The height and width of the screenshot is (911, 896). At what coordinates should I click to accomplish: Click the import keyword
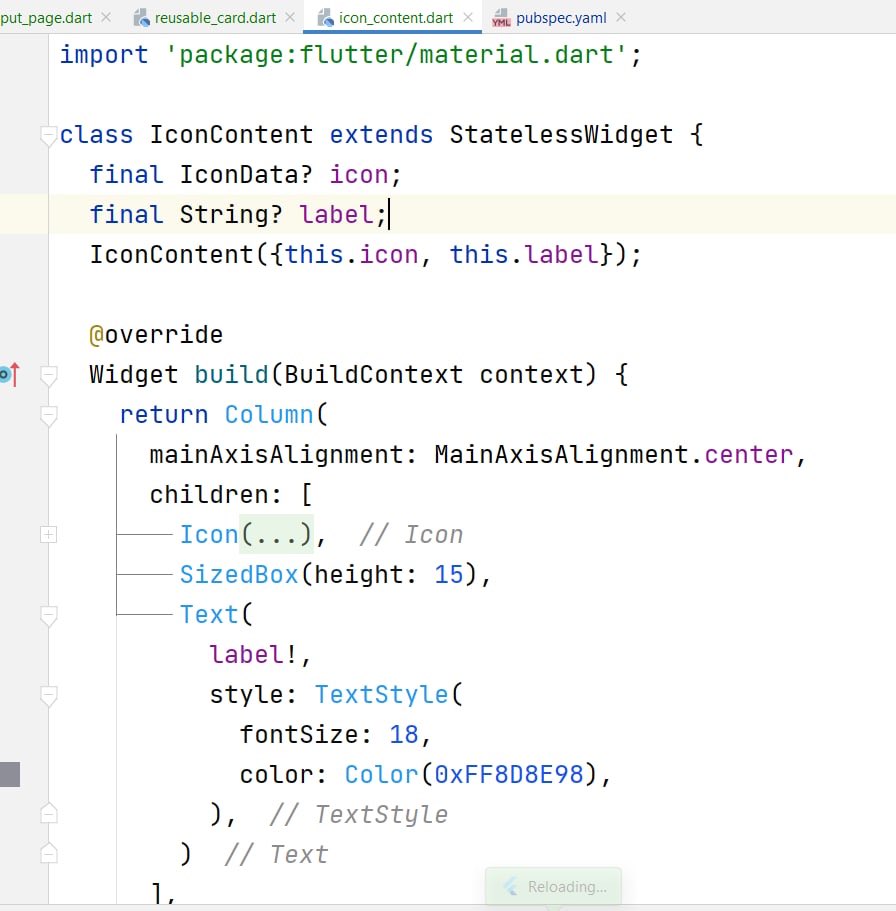104,55
